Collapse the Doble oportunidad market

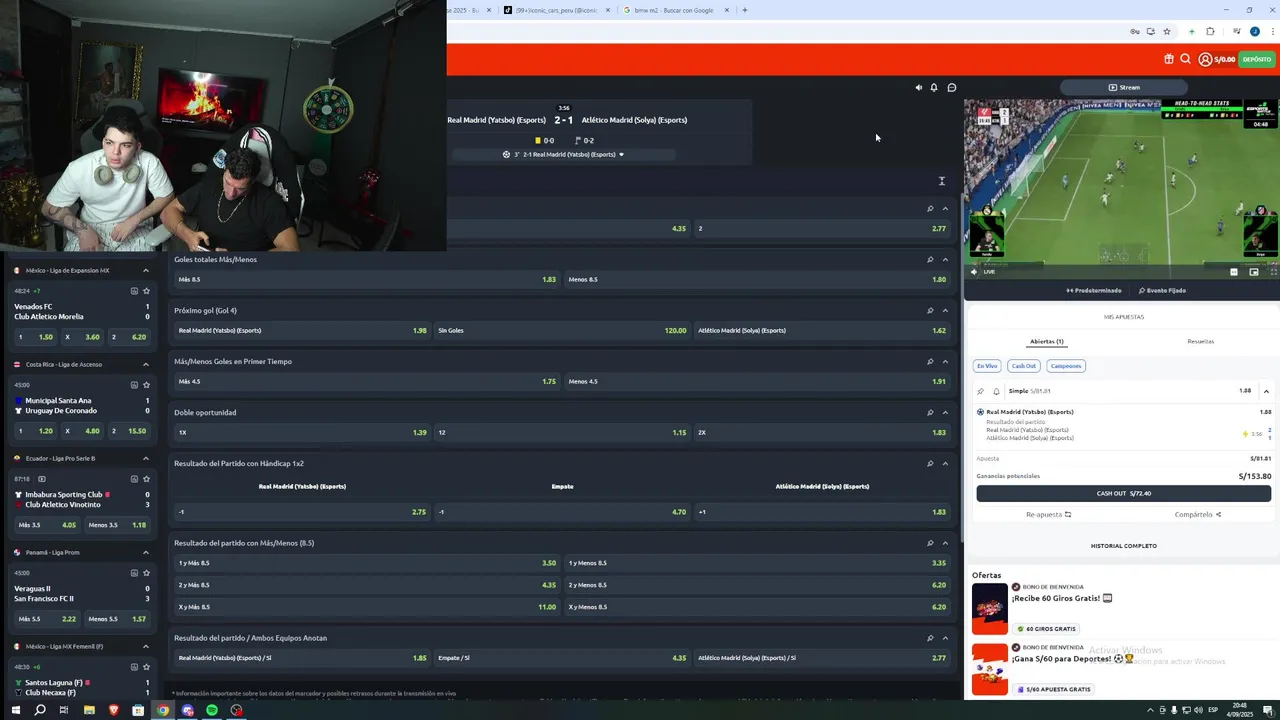tap(945, 412)
